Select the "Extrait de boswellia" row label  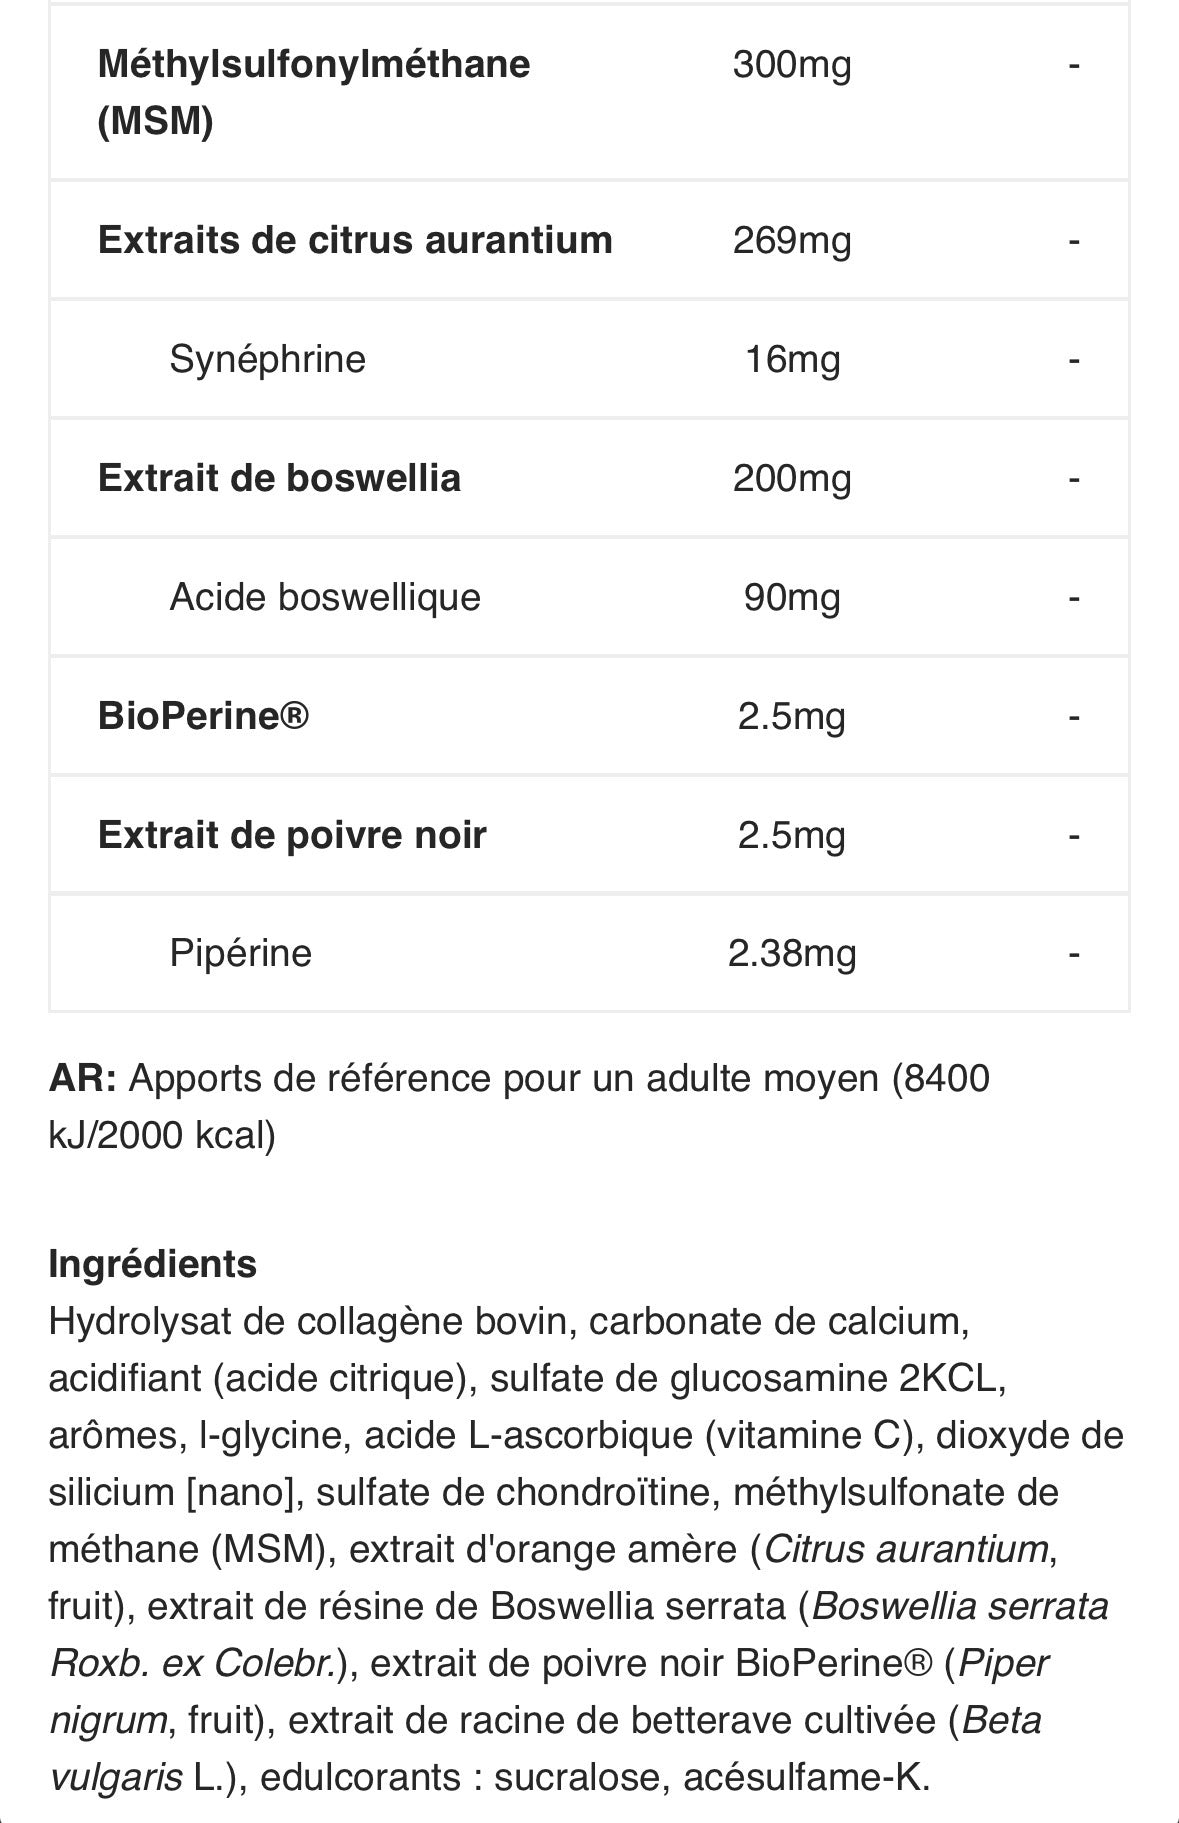[279, 478]
